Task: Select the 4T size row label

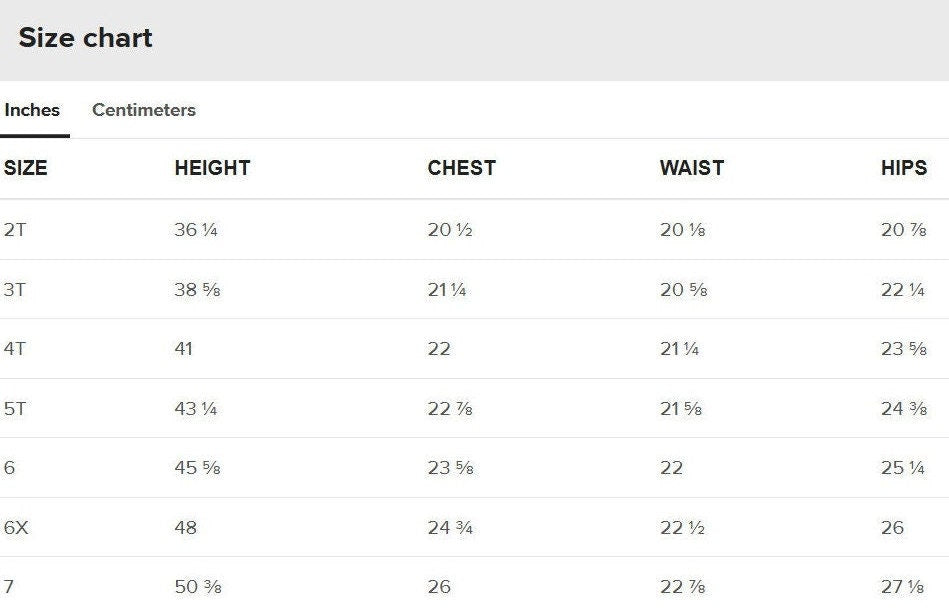Action: (x=15, y=349)
